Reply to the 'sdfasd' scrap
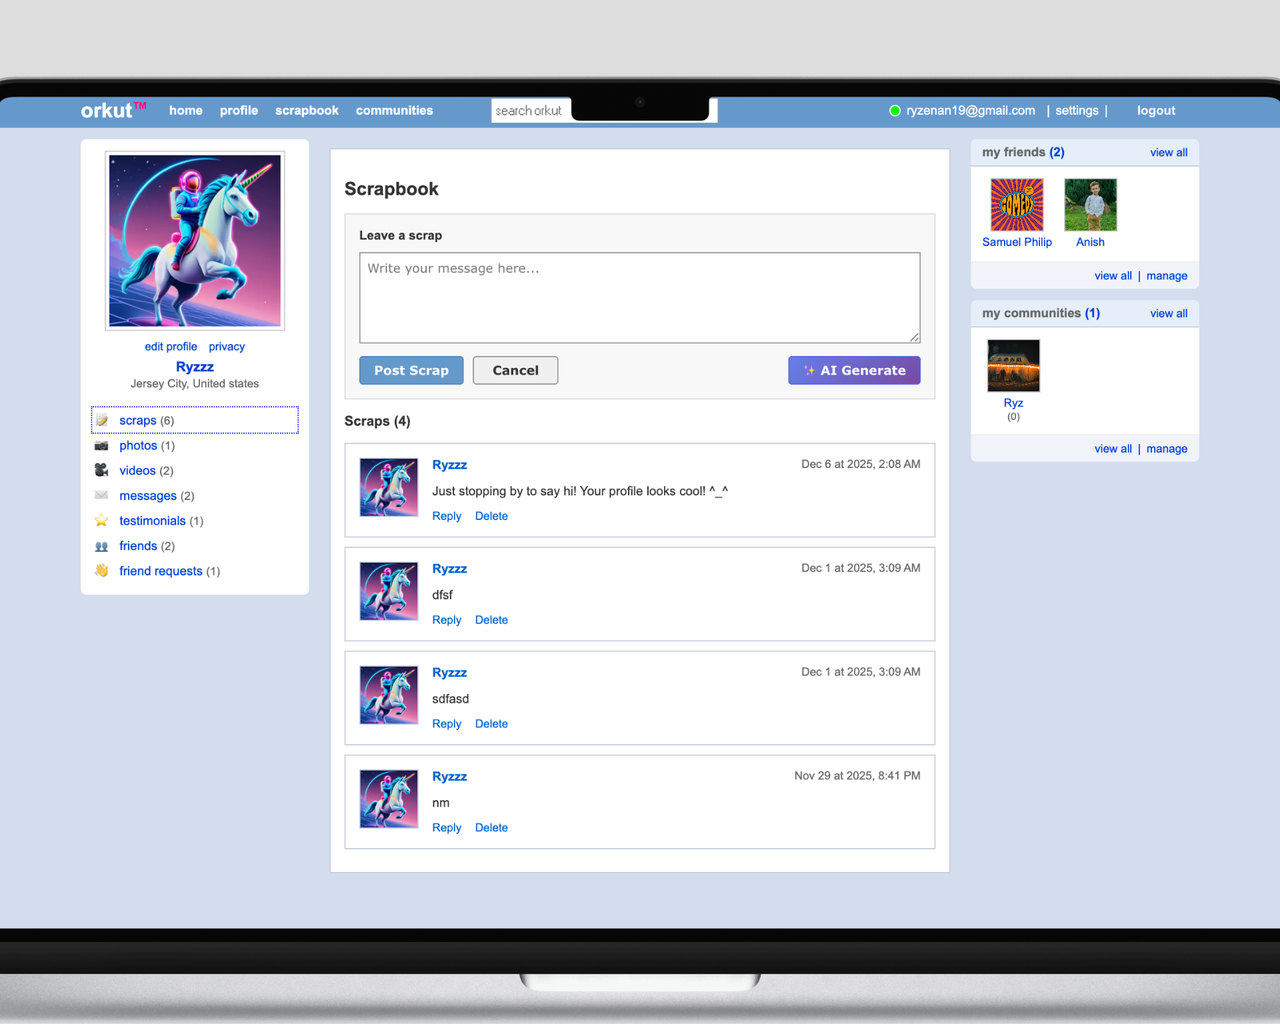Image resolution: width=1280 pixels, height=1024 pixels. [447, 724]
